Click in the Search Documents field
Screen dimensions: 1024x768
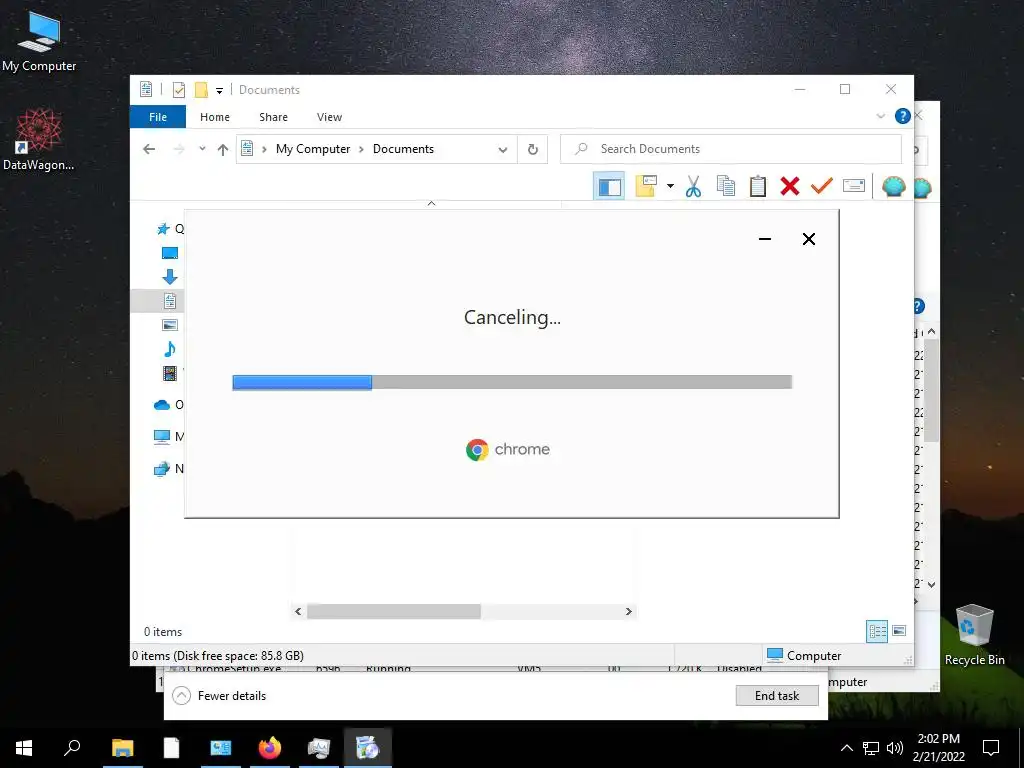(731, 149)
